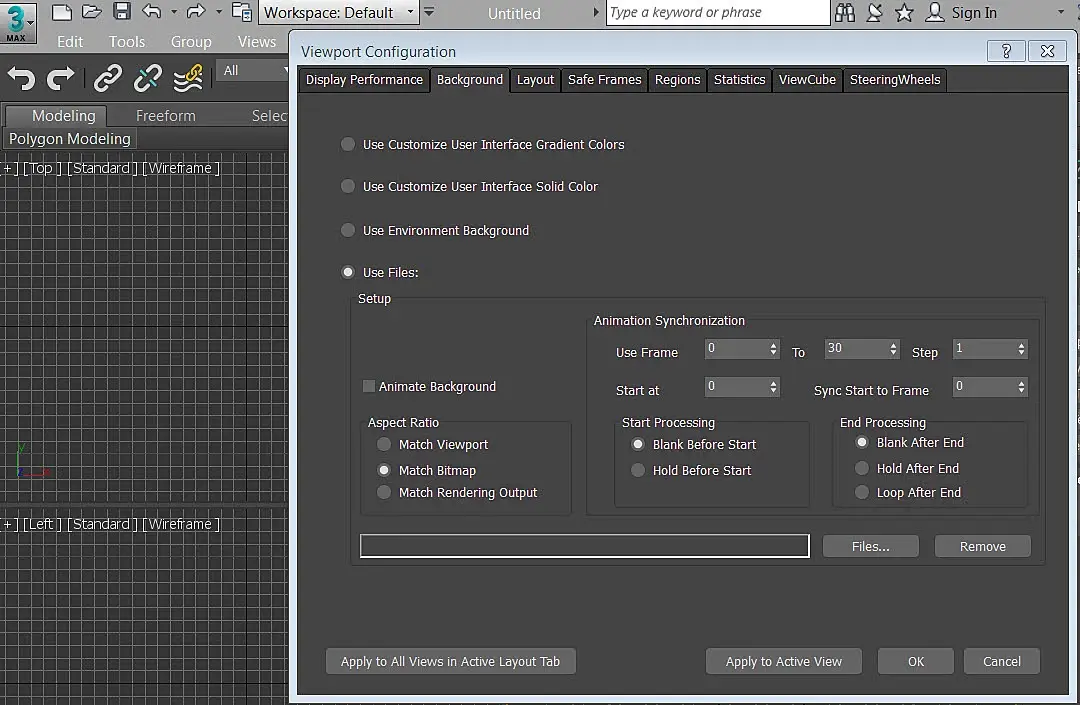1080x705 pixels.
Task: Click the Files... button
Action: (870, 546)
